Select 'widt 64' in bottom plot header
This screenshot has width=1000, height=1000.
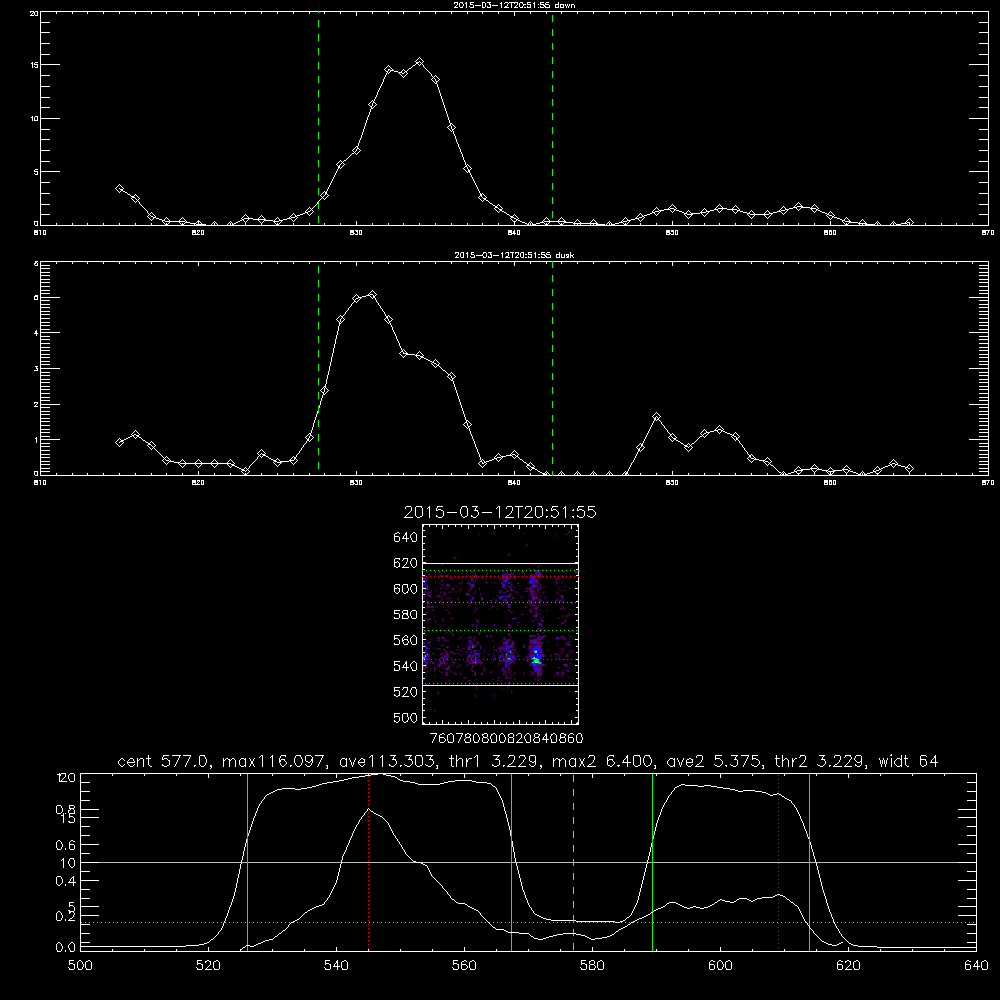908,761
